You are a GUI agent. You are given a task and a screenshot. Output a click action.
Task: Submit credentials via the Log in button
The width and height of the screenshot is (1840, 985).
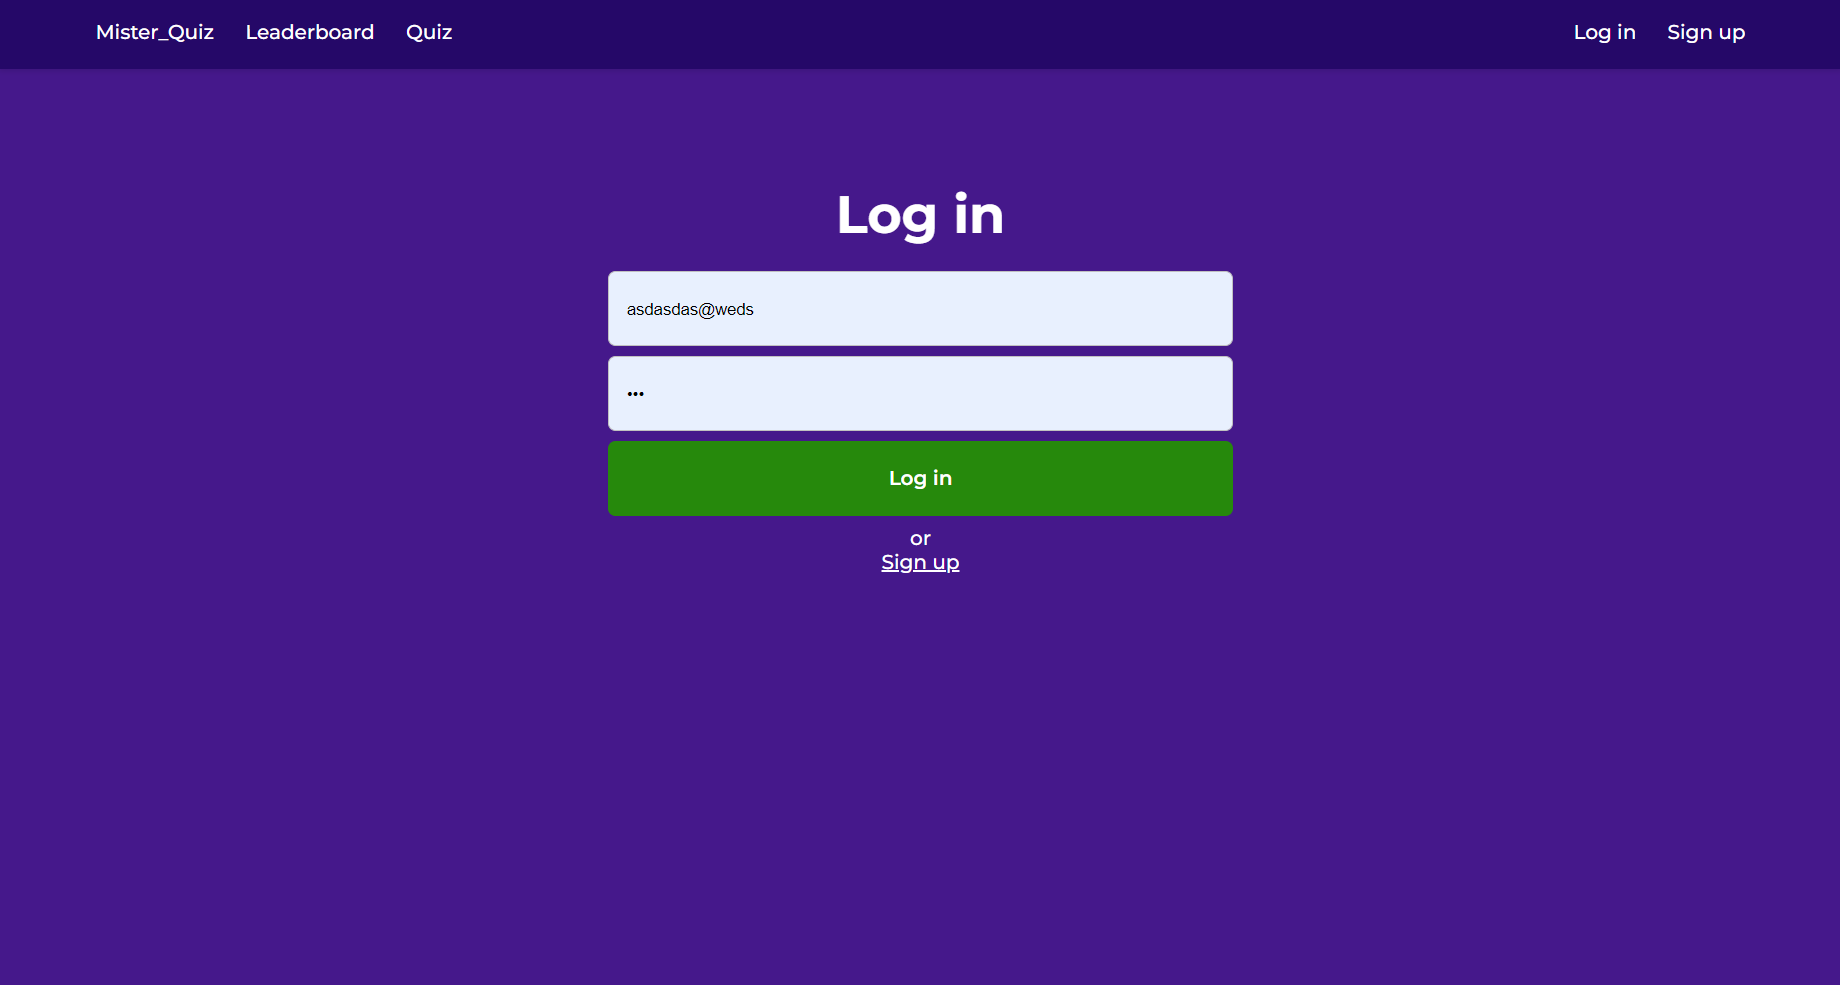(x=919, y=478)
